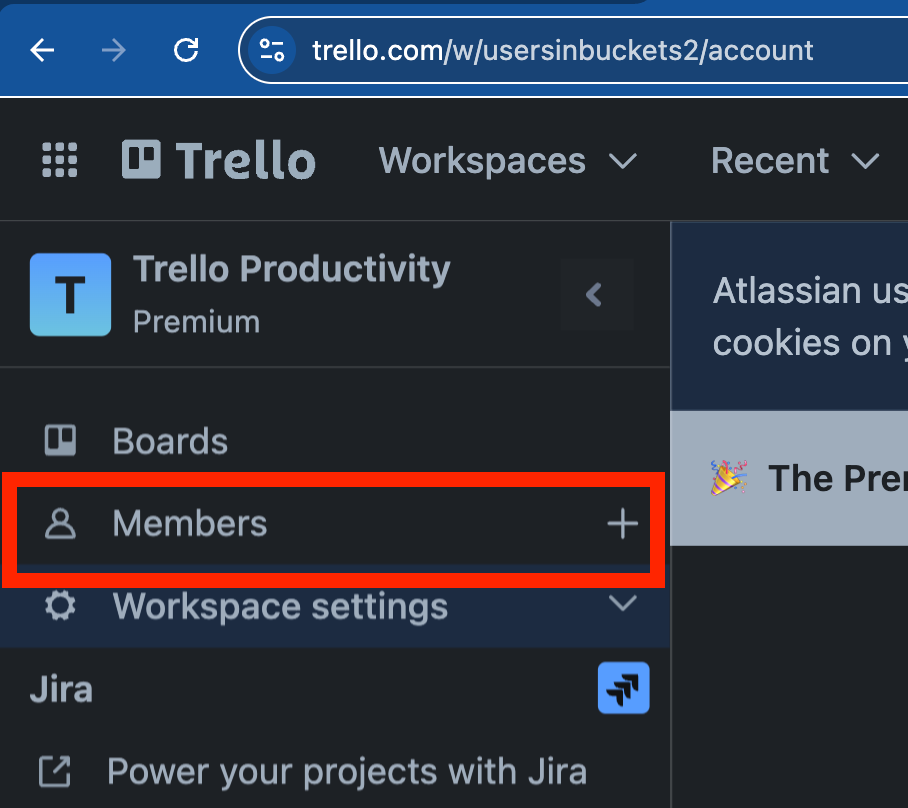Screen dimensions: 908x808
Task: Click the Boards icon in sidebar
Action: [60, 441]
